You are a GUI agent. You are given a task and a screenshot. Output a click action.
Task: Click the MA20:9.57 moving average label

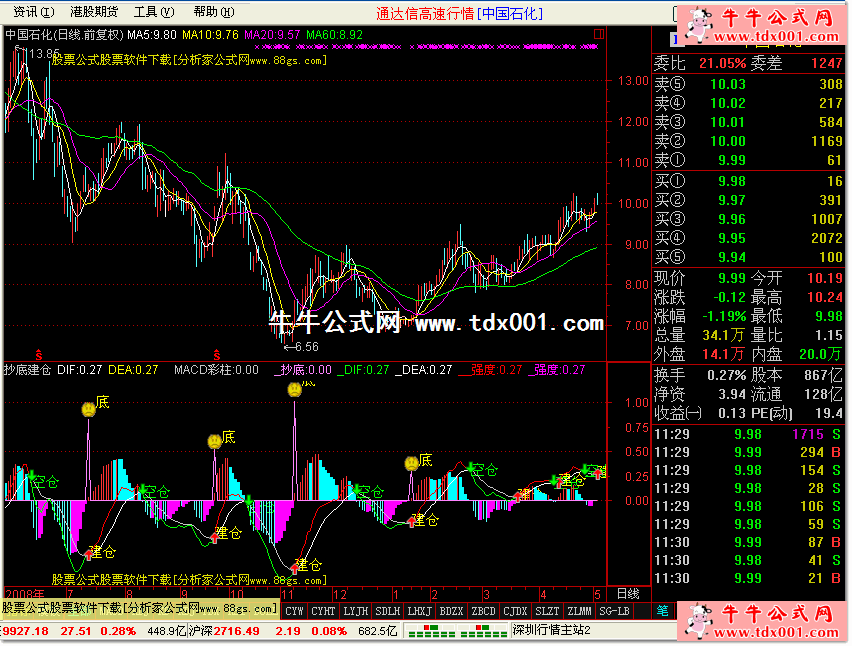[272, 35]
